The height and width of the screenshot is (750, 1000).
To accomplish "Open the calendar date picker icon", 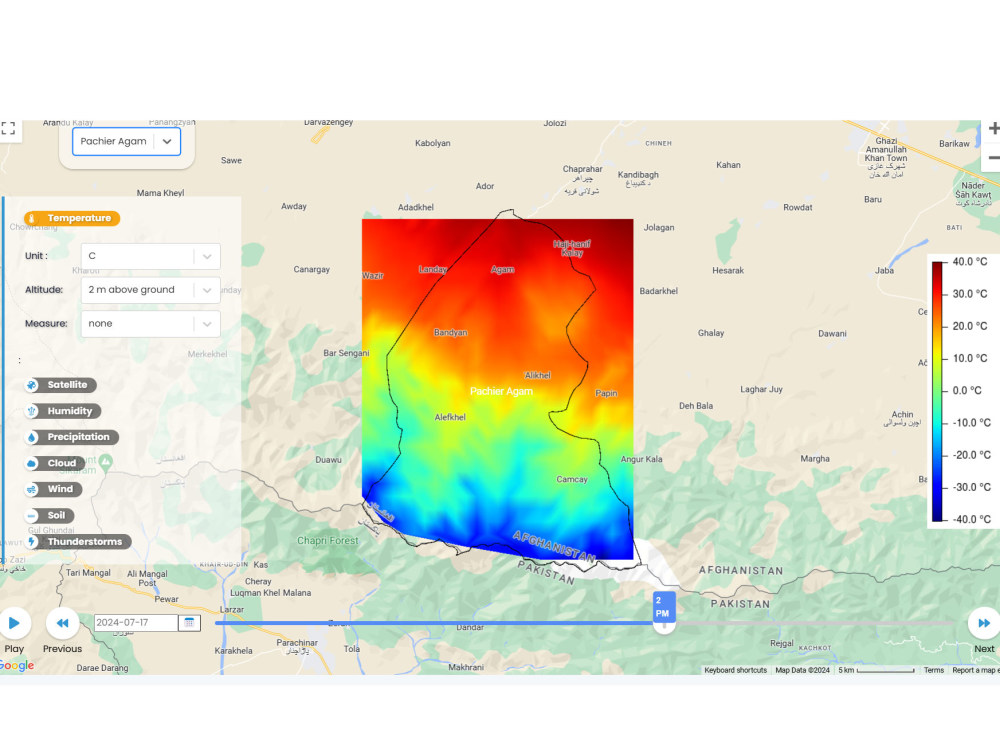I will tap(189, 622).
